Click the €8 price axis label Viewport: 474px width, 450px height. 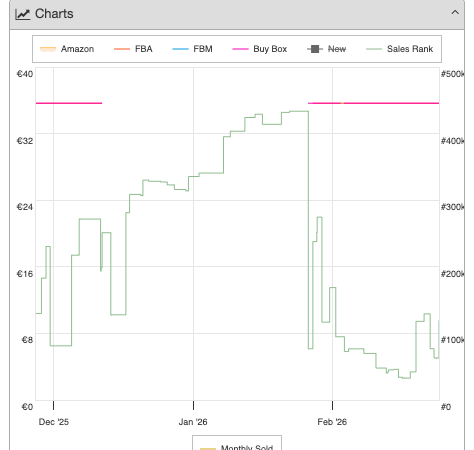pos(27,340)
